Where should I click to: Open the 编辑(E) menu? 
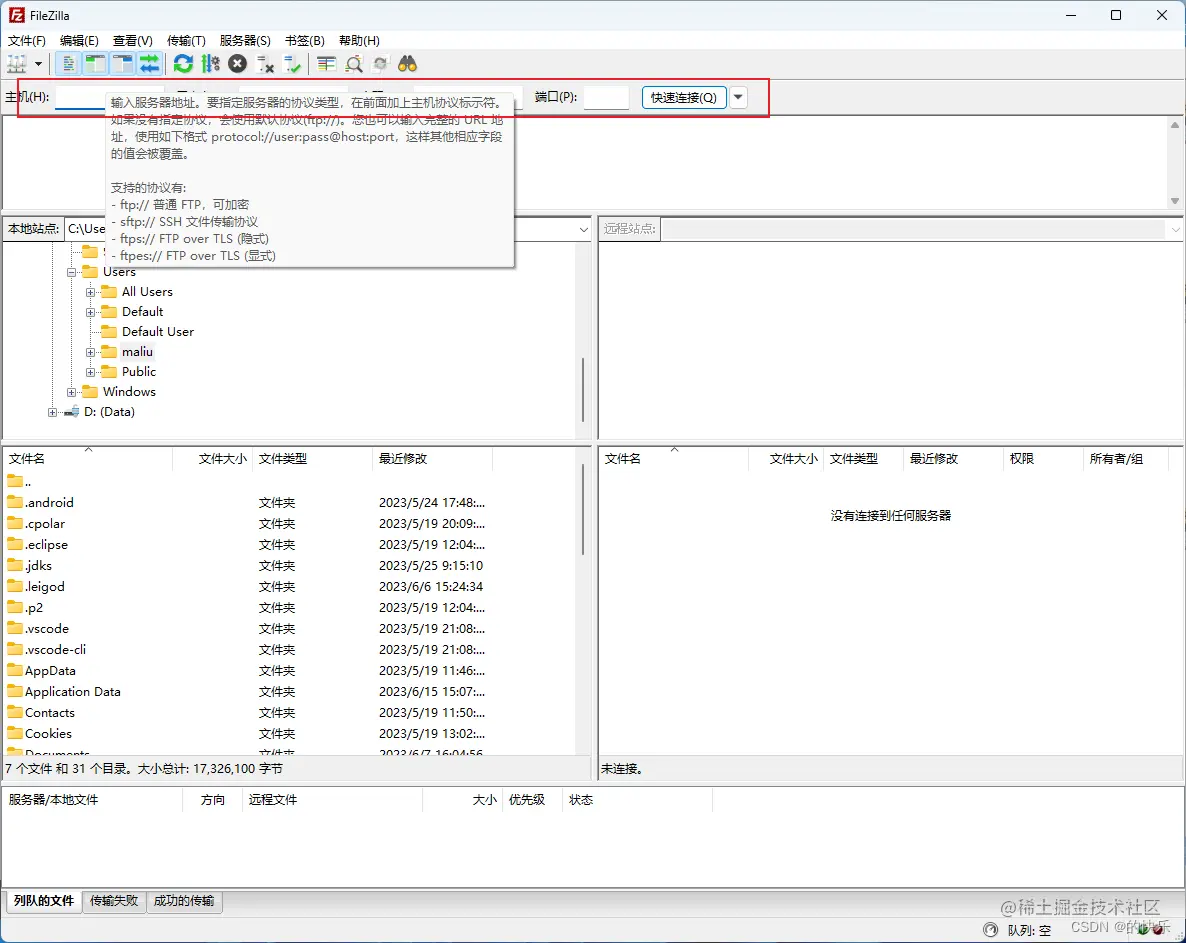[x=79, y=40]
